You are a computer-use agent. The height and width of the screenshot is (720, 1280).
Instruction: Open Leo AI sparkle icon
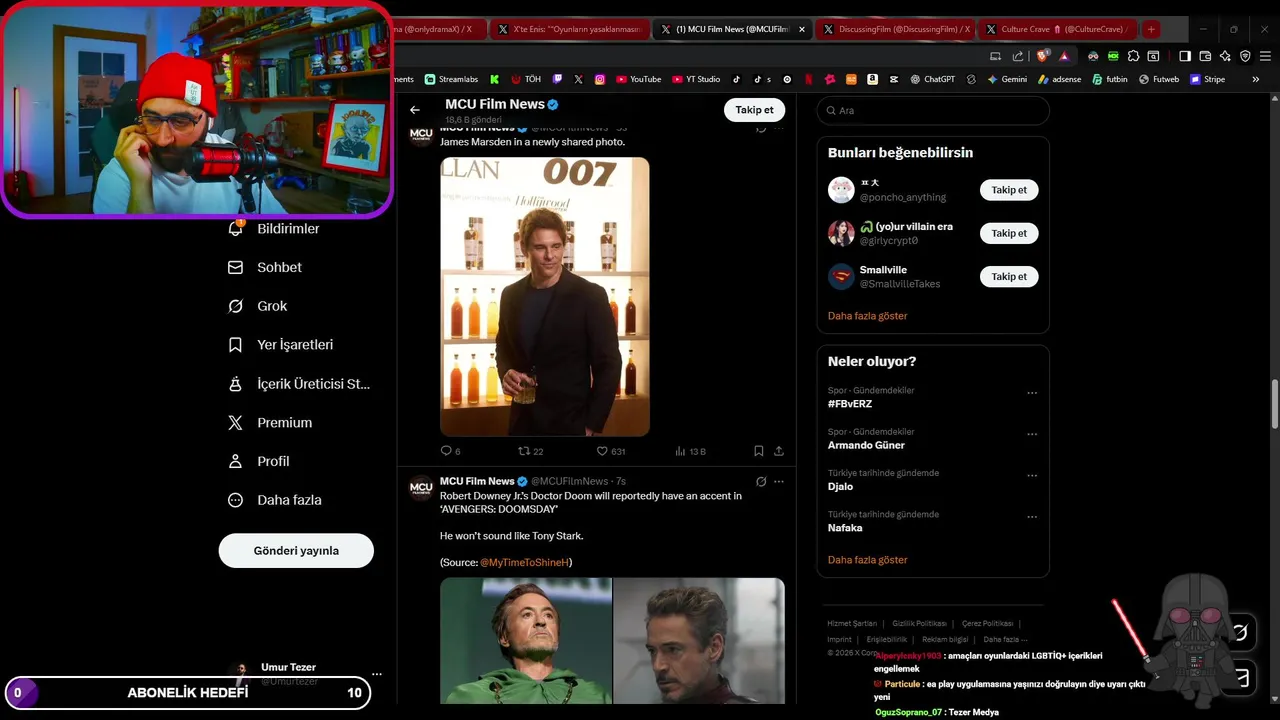point(1225,56)
